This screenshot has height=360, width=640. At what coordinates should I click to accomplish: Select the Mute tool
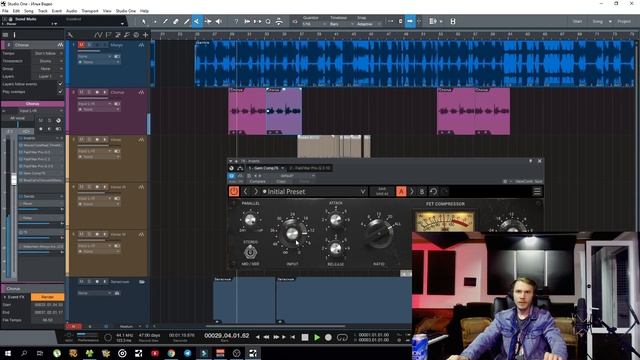click(208, 21)
